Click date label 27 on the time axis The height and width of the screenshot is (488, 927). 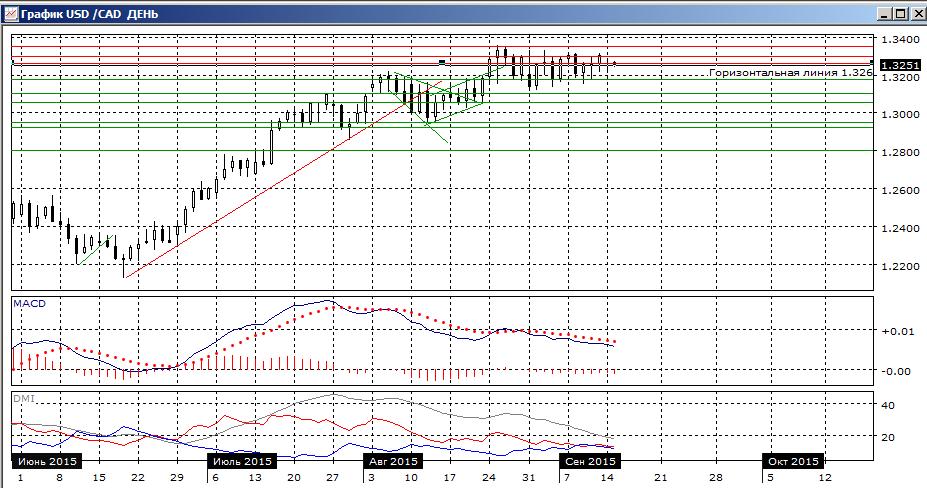pyautogui.click(x=333, y=477)
